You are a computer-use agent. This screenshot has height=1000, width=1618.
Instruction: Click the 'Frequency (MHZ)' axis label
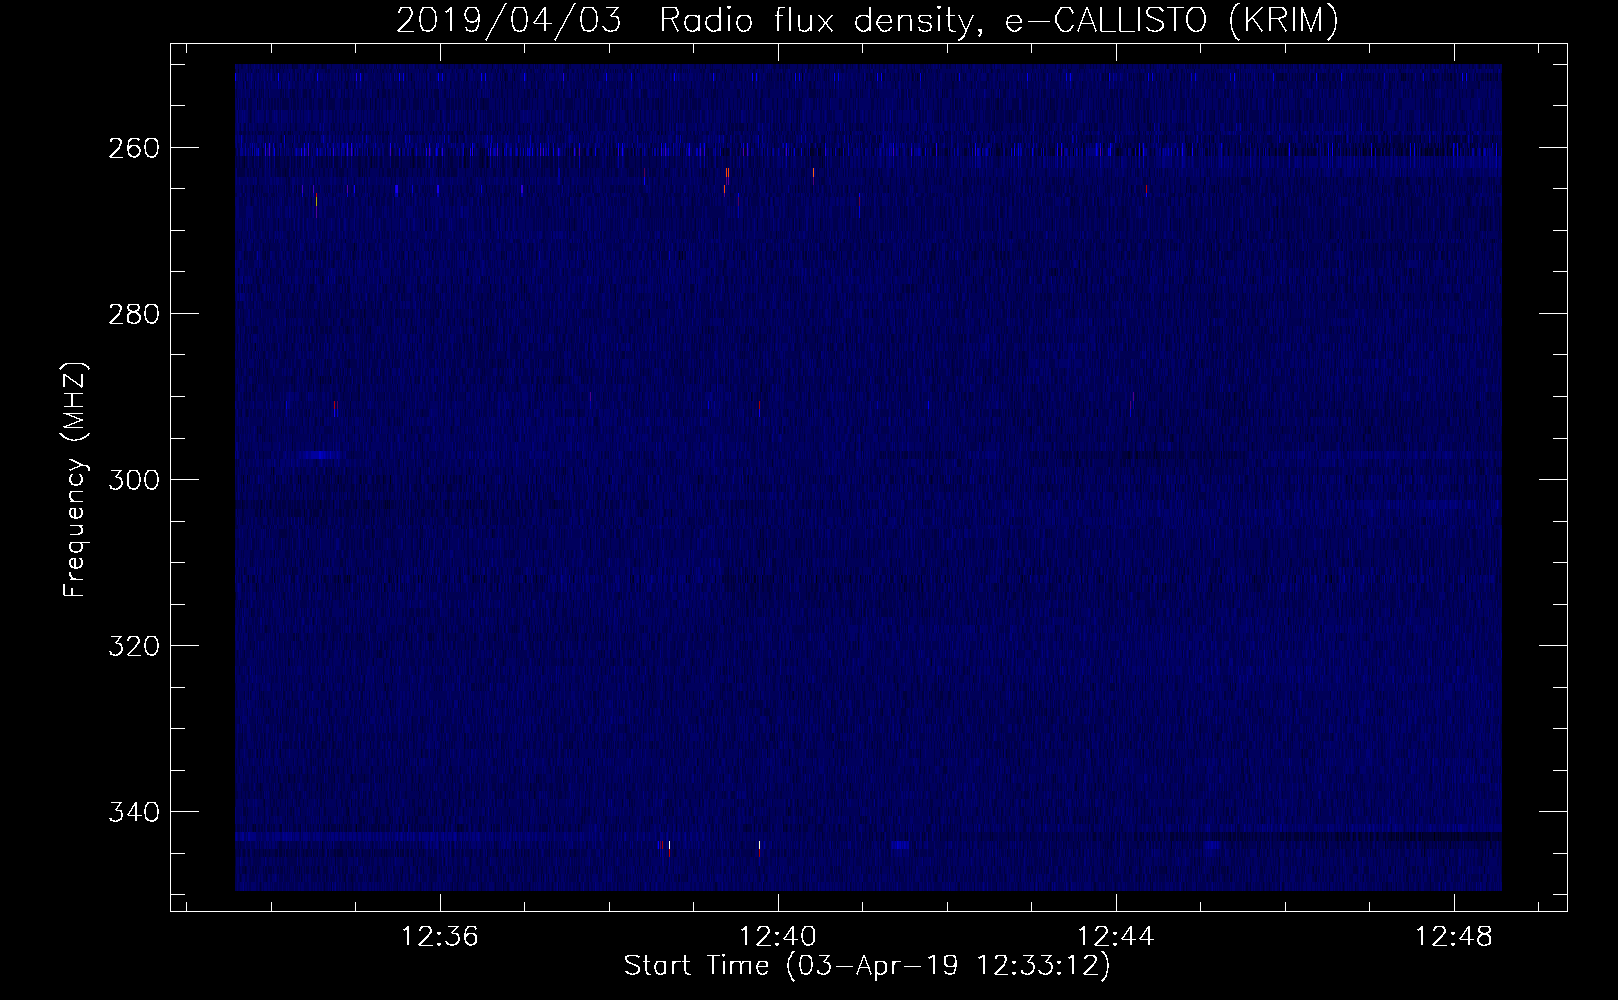(75, 479)
